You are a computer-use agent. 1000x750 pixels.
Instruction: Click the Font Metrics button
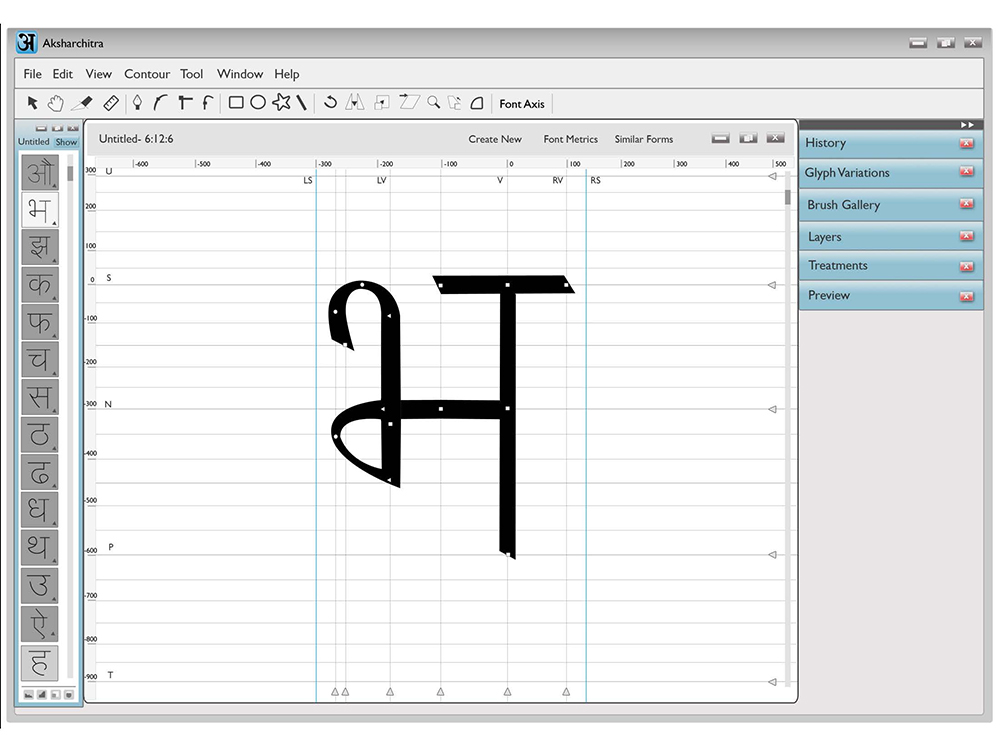570,139
